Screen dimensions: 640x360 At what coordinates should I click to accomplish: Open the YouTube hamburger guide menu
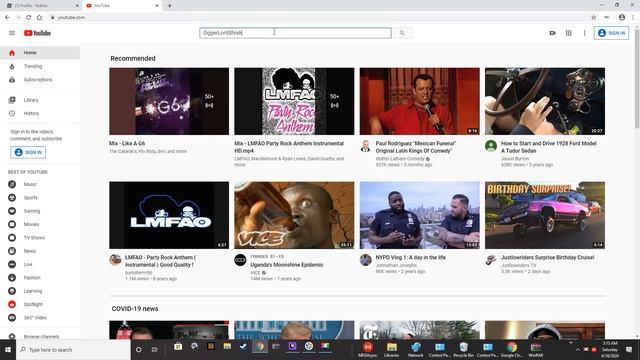click(12, 33)
